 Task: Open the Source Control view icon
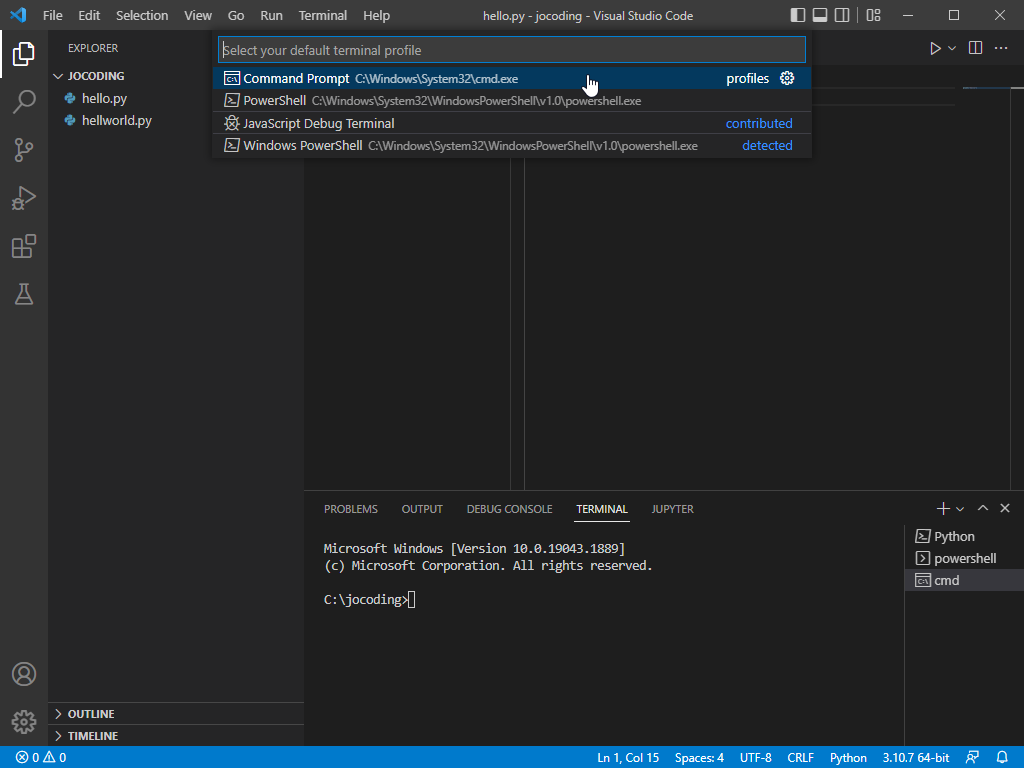click(x=24, y=150)
